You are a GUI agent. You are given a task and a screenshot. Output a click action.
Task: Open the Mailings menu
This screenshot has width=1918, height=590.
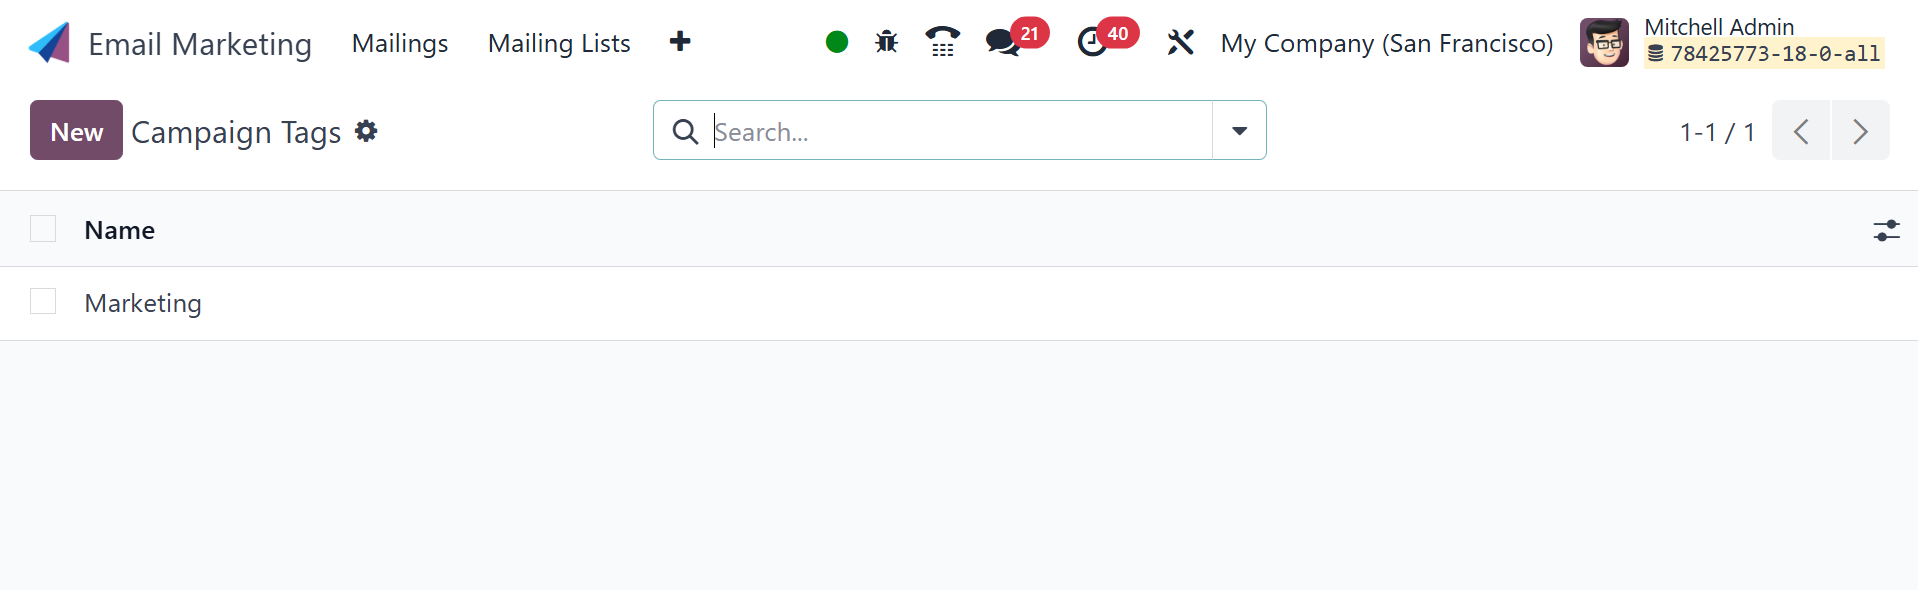400,43
